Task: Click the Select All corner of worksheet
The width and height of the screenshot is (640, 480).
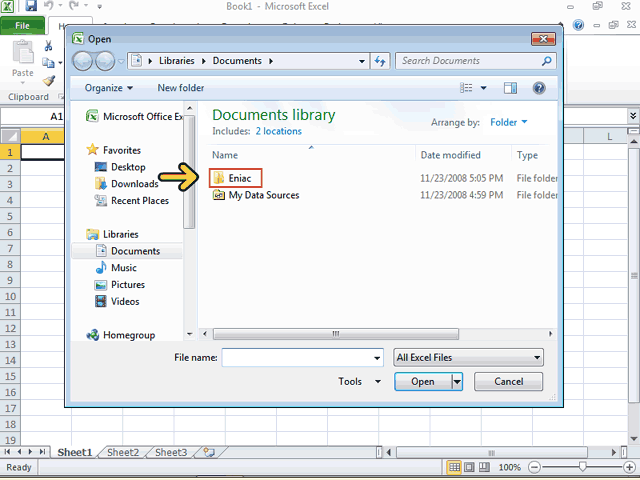Action: coord(10,136)
